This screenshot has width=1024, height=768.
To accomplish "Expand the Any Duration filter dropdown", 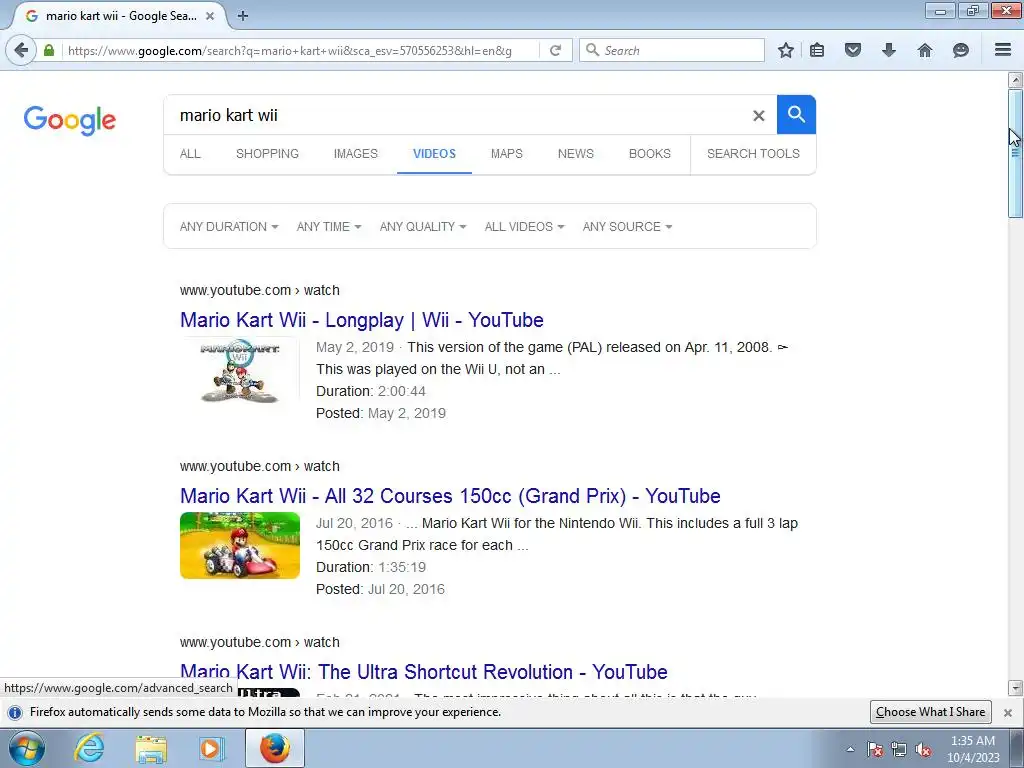I will [x=229, y=227].
